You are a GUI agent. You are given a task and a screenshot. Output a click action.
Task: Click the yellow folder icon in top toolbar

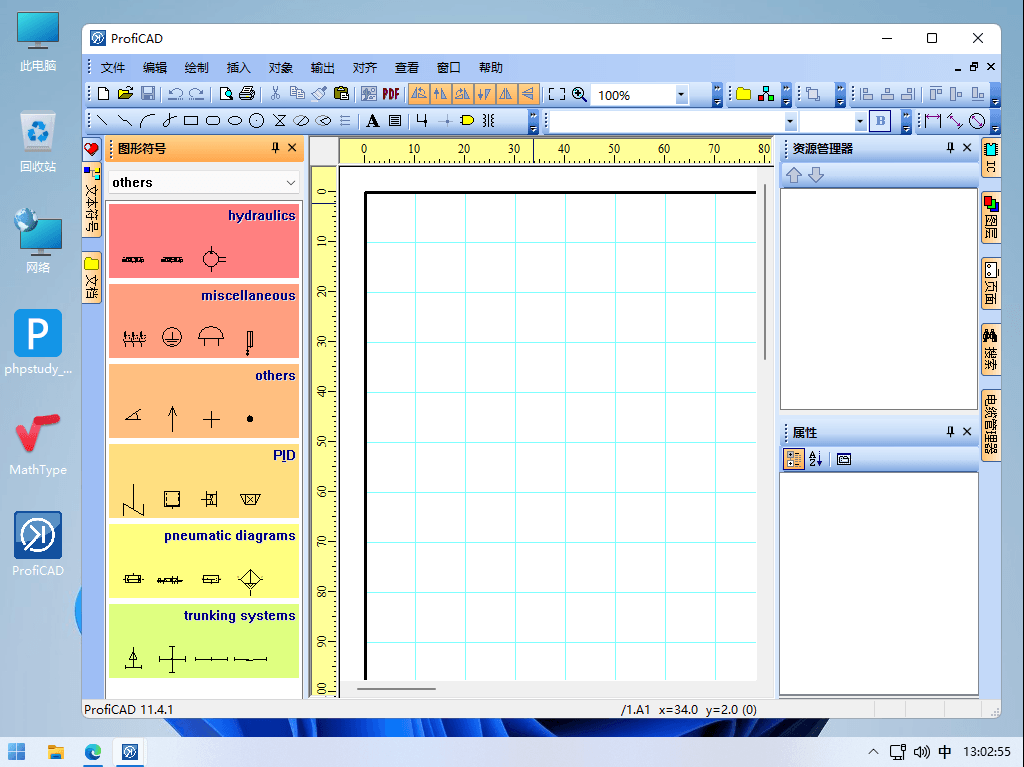[x=743, y=94]
